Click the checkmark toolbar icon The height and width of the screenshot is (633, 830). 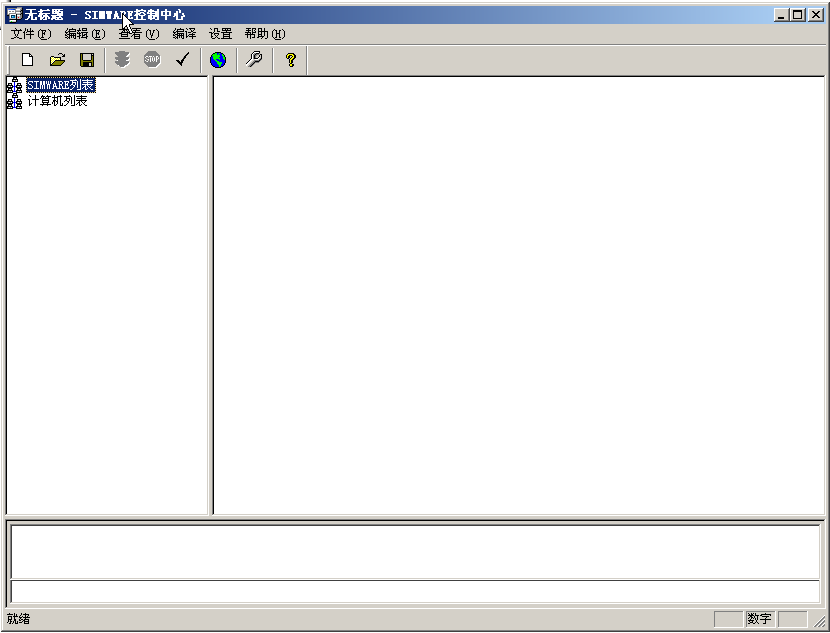click(x=182, y=60)
